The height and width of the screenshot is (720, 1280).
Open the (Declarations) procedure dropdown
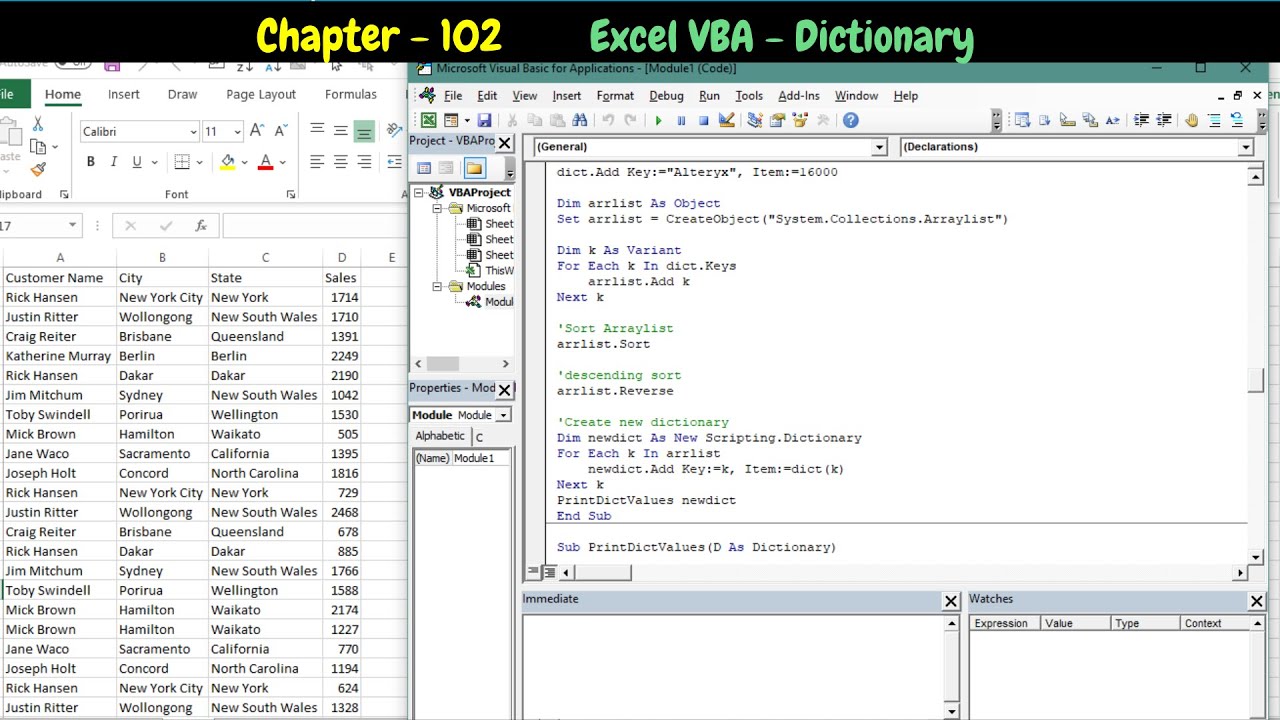point(1245,147)
